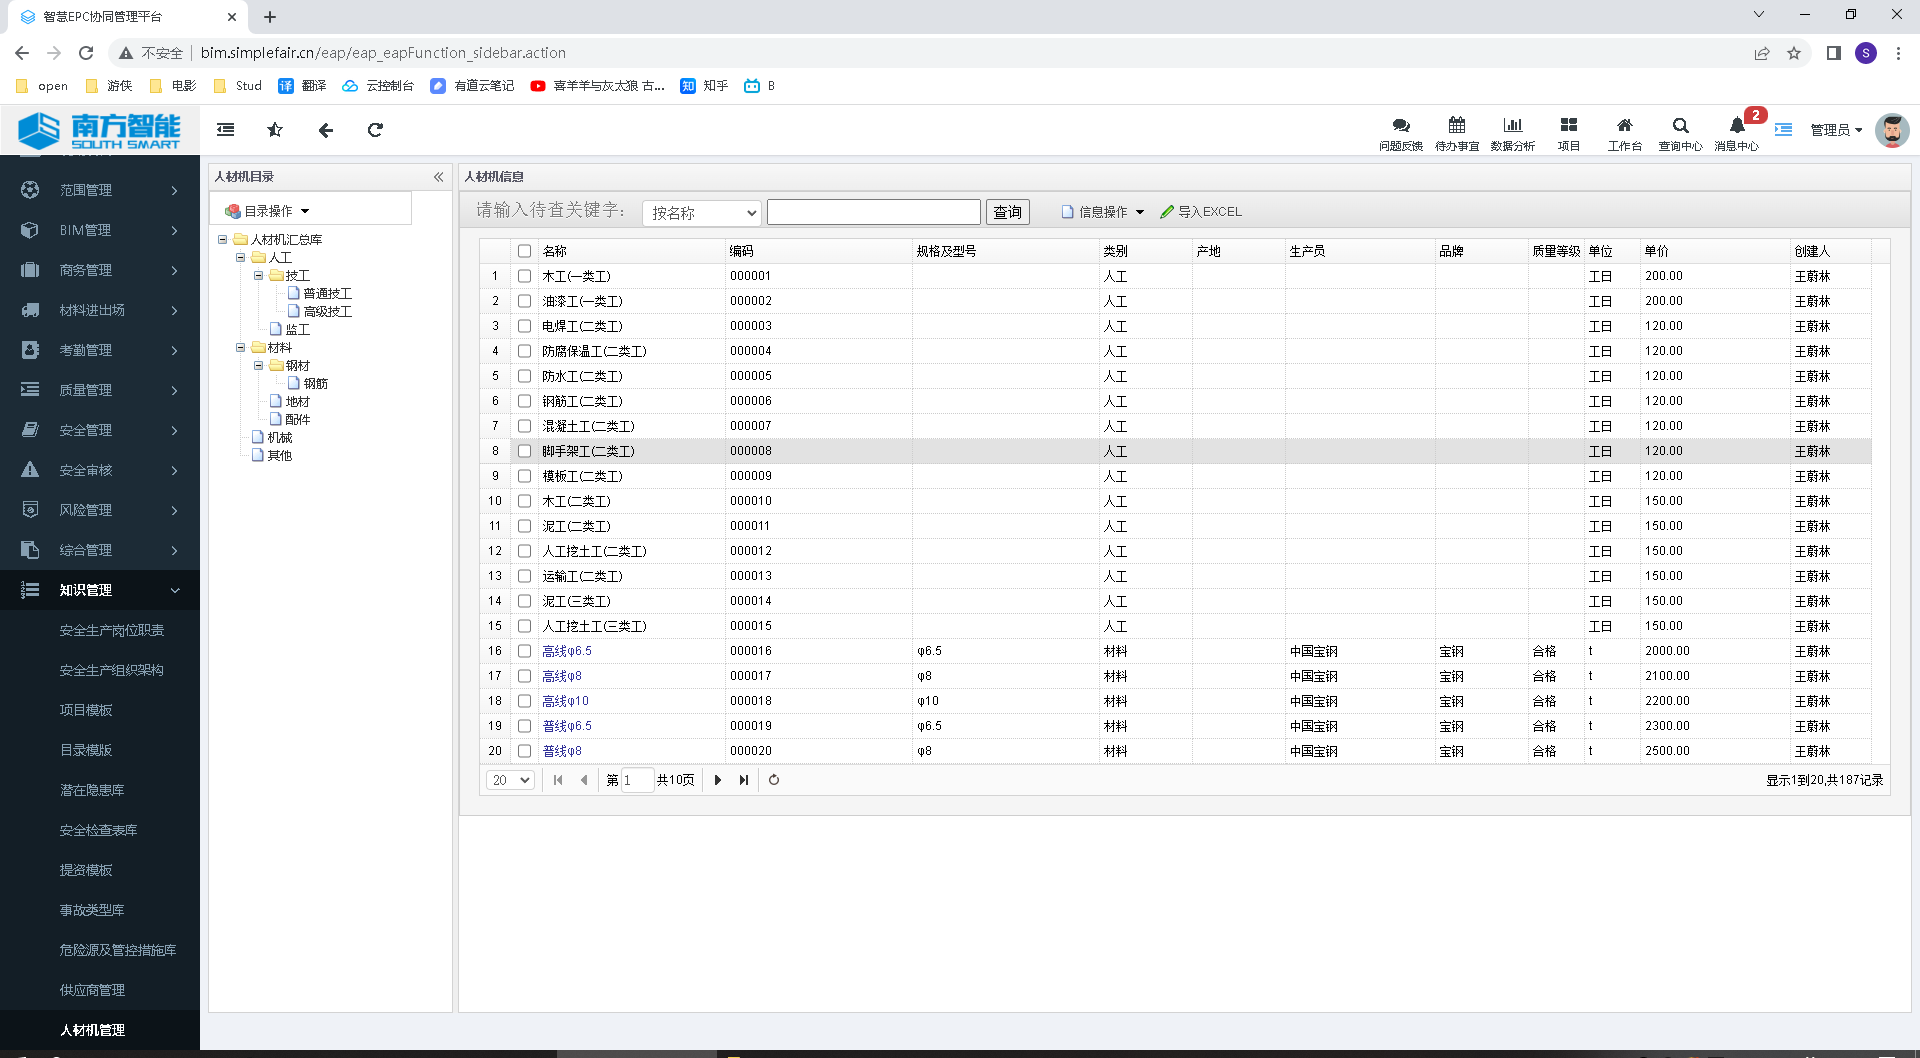Reload the browser page
This screenshot has height=1058, width=1920.
[86, 53]
